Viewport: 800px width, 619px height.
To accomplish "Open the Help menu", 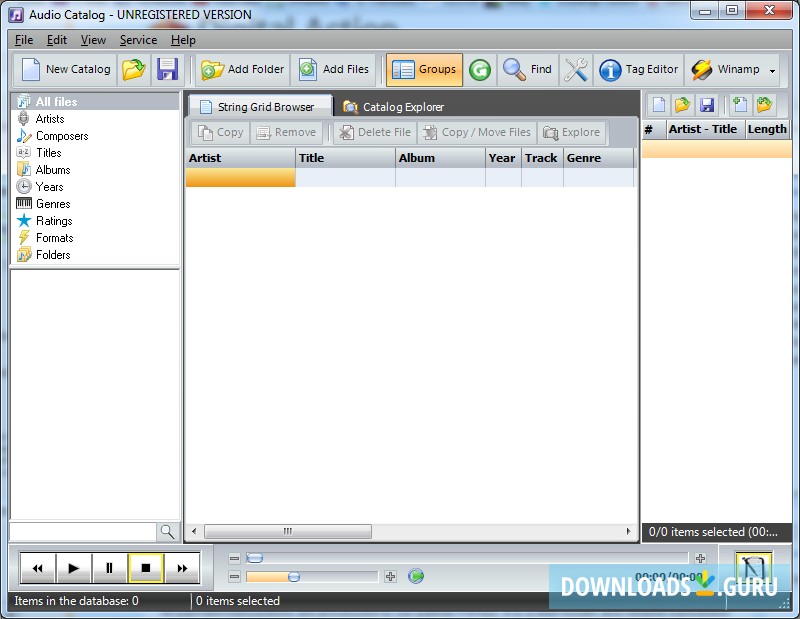I will pos(183,40).
